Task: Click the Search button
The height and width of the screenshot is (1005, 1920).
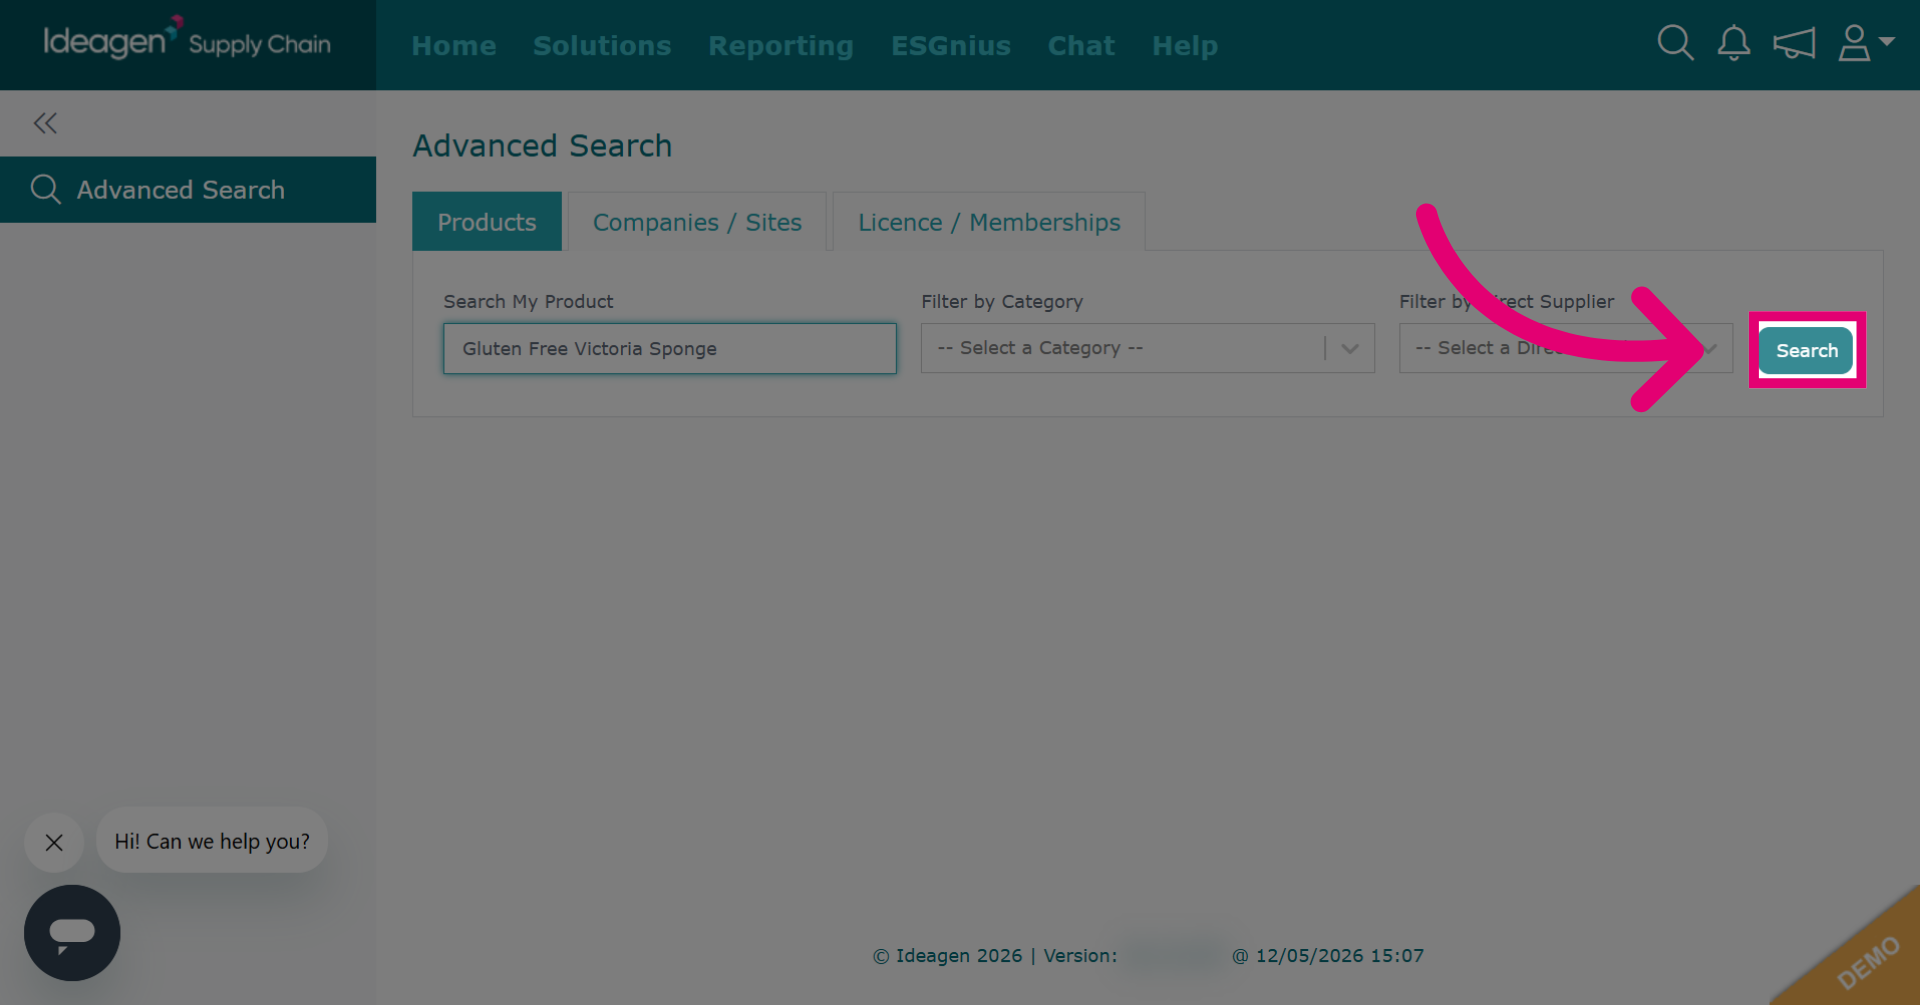Action: (1806, 350)
